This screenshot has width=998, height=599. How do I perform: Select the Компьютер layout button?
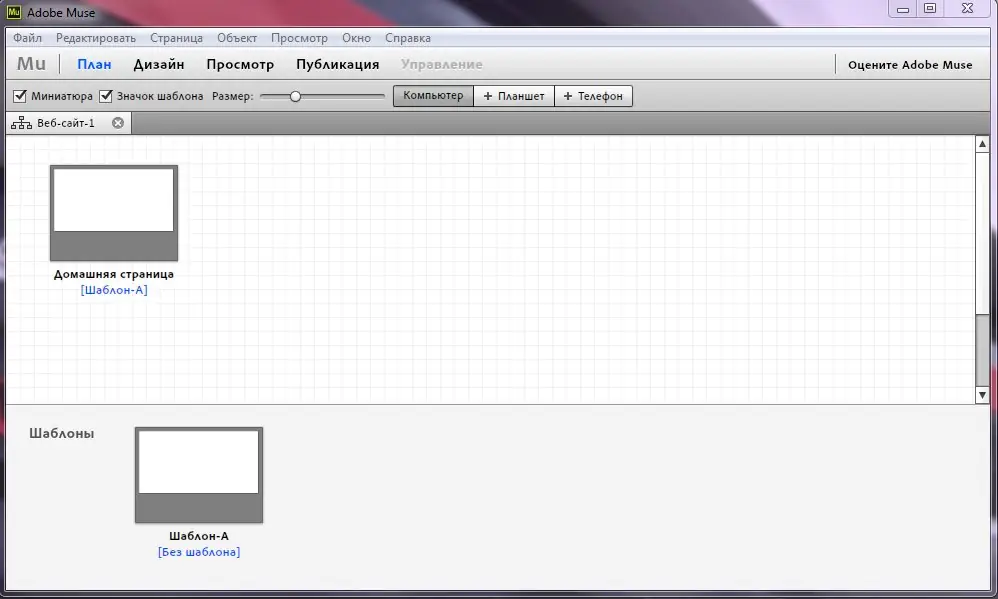(433, 96)
